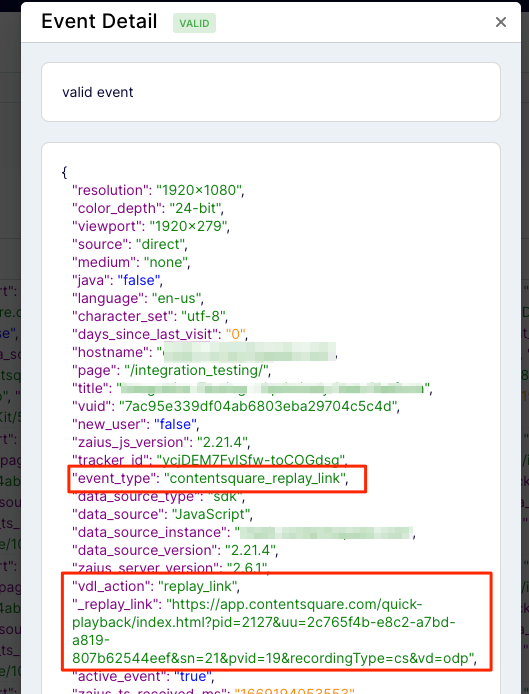Select the "vdl_action": "replay_link" line
Image resolution: width=529 pixels, height=694 pixels.
(x=156, y=586)
